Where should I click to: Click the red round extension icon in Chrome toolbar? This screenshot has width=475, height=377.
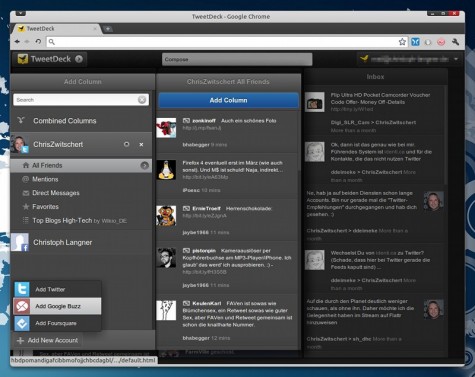click(x=441, y=42)
